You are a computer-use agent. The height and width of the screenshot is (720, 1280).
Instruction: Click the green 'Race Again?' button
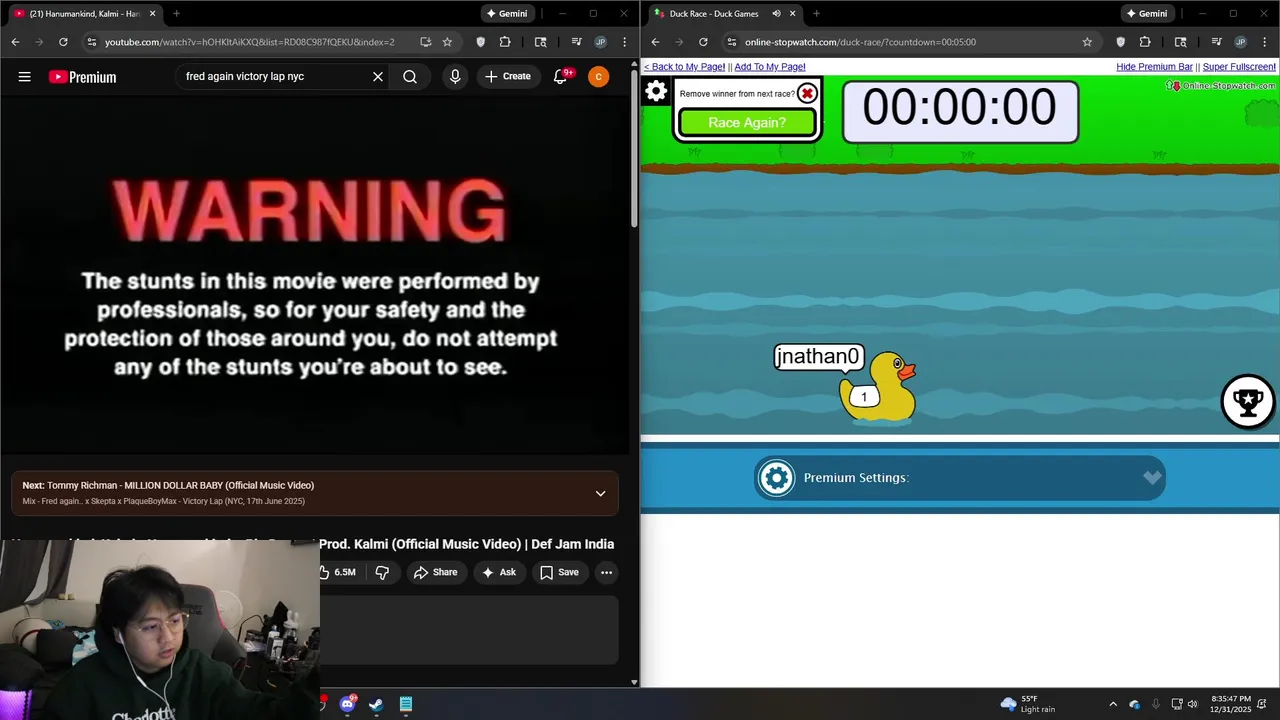tap(747, 122)
